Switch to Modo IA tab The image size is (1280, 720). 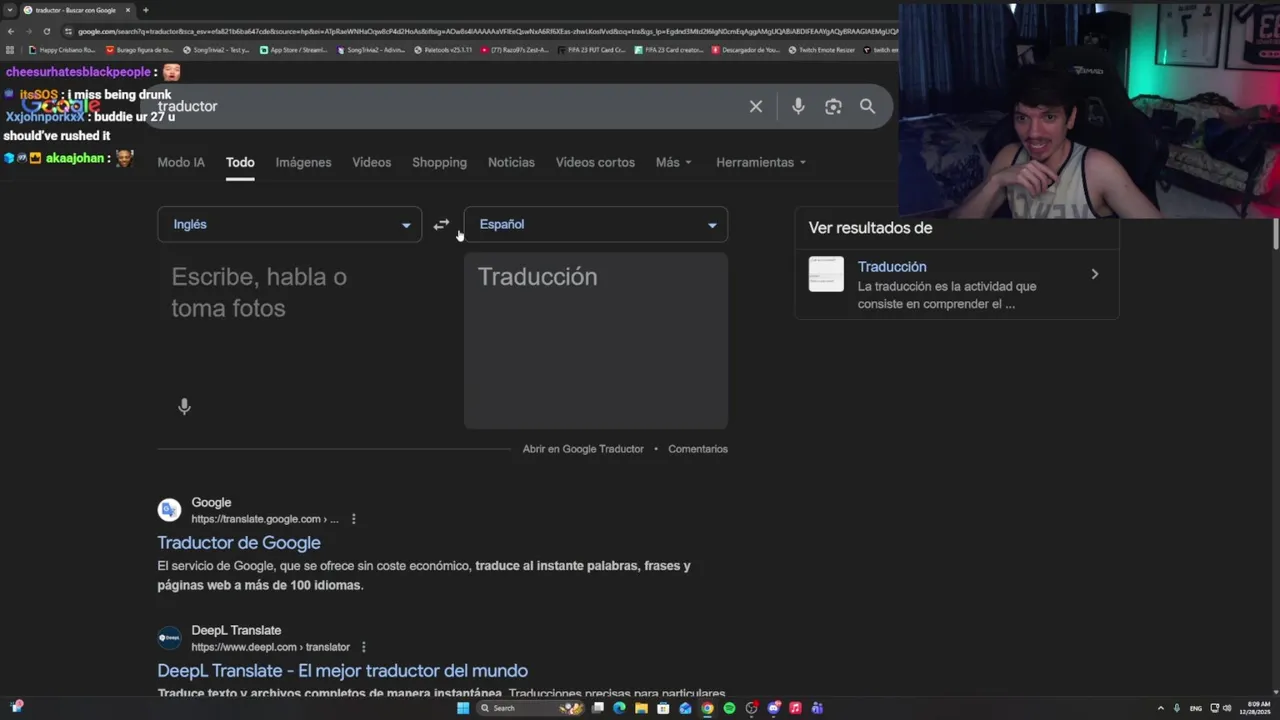point(181,162)
